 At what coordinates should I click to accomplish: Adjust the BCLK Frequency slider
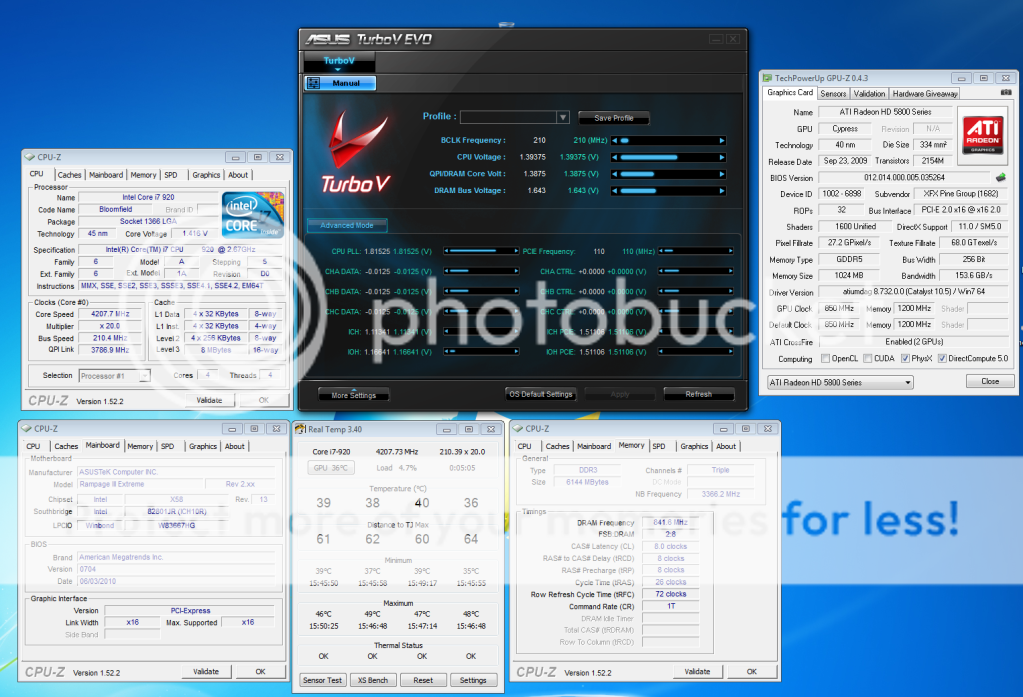tap(668, 140)
